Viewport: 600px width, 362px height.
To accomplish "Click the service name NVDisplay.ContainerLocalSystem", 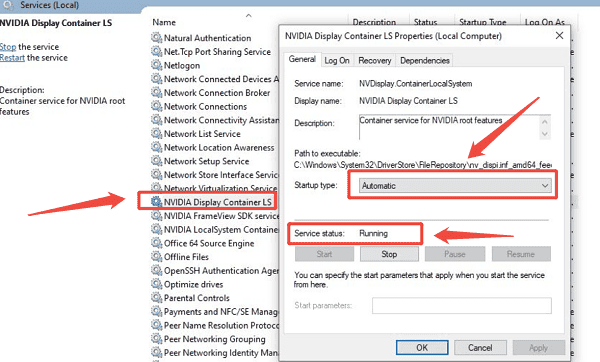I will [416, 83].
